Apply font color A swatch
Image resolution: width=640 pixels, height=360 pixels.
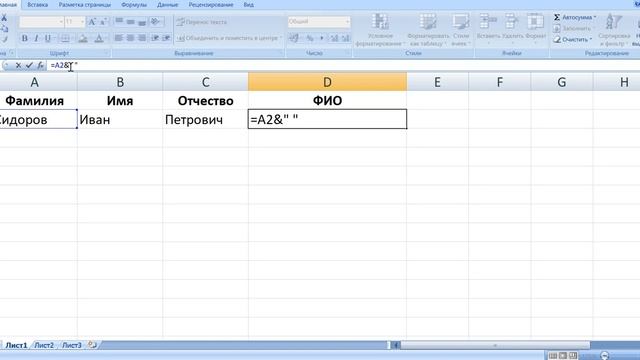tap(99, 38)
